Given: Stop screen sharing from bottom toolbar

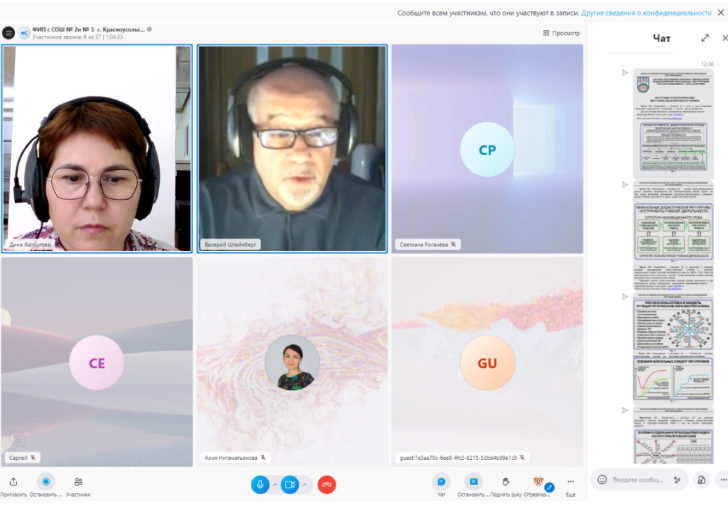Looking at the screenshot, I should click(x=471, y=482).
